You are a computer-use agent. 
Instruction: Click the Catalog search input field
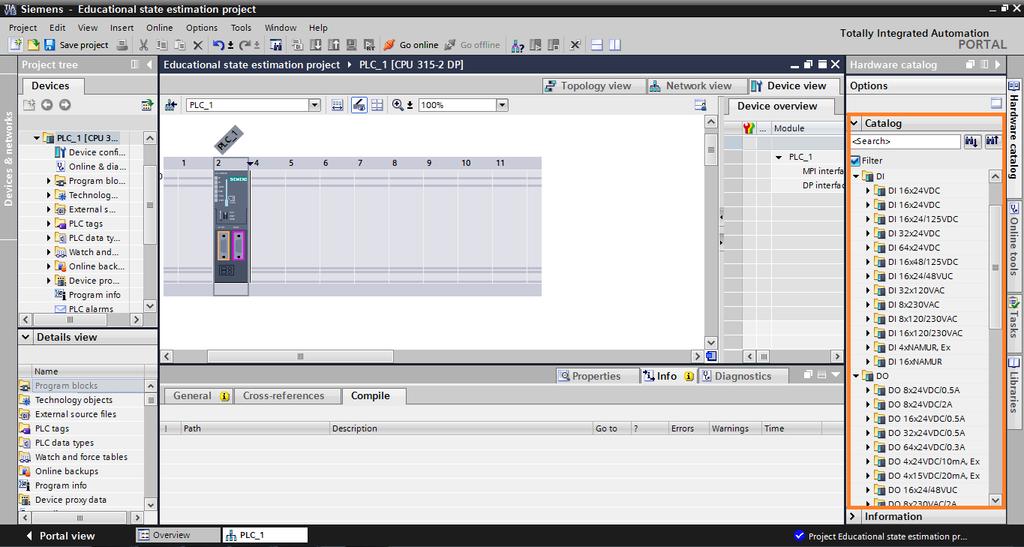905,141
